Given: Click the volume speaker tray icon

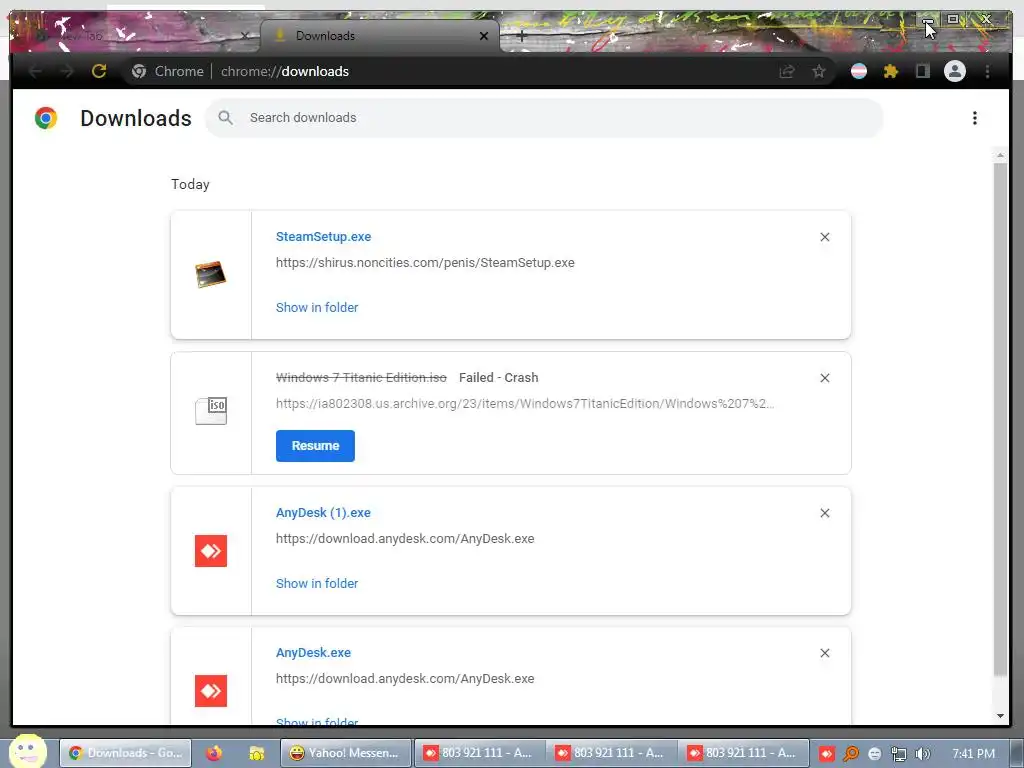Looking at the screenshot, I should 923,754.
